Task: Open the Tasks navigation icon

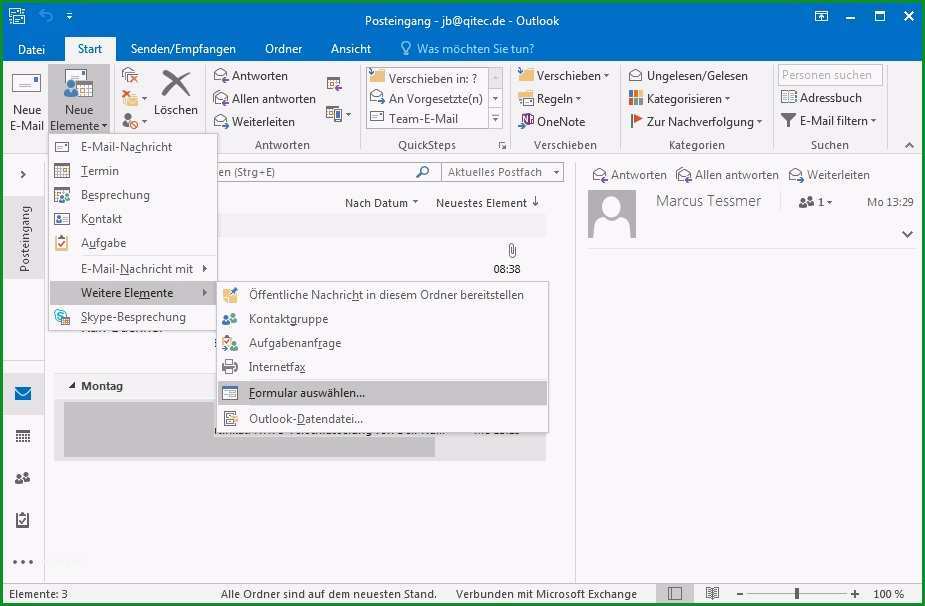Action: tap(22, 520)
